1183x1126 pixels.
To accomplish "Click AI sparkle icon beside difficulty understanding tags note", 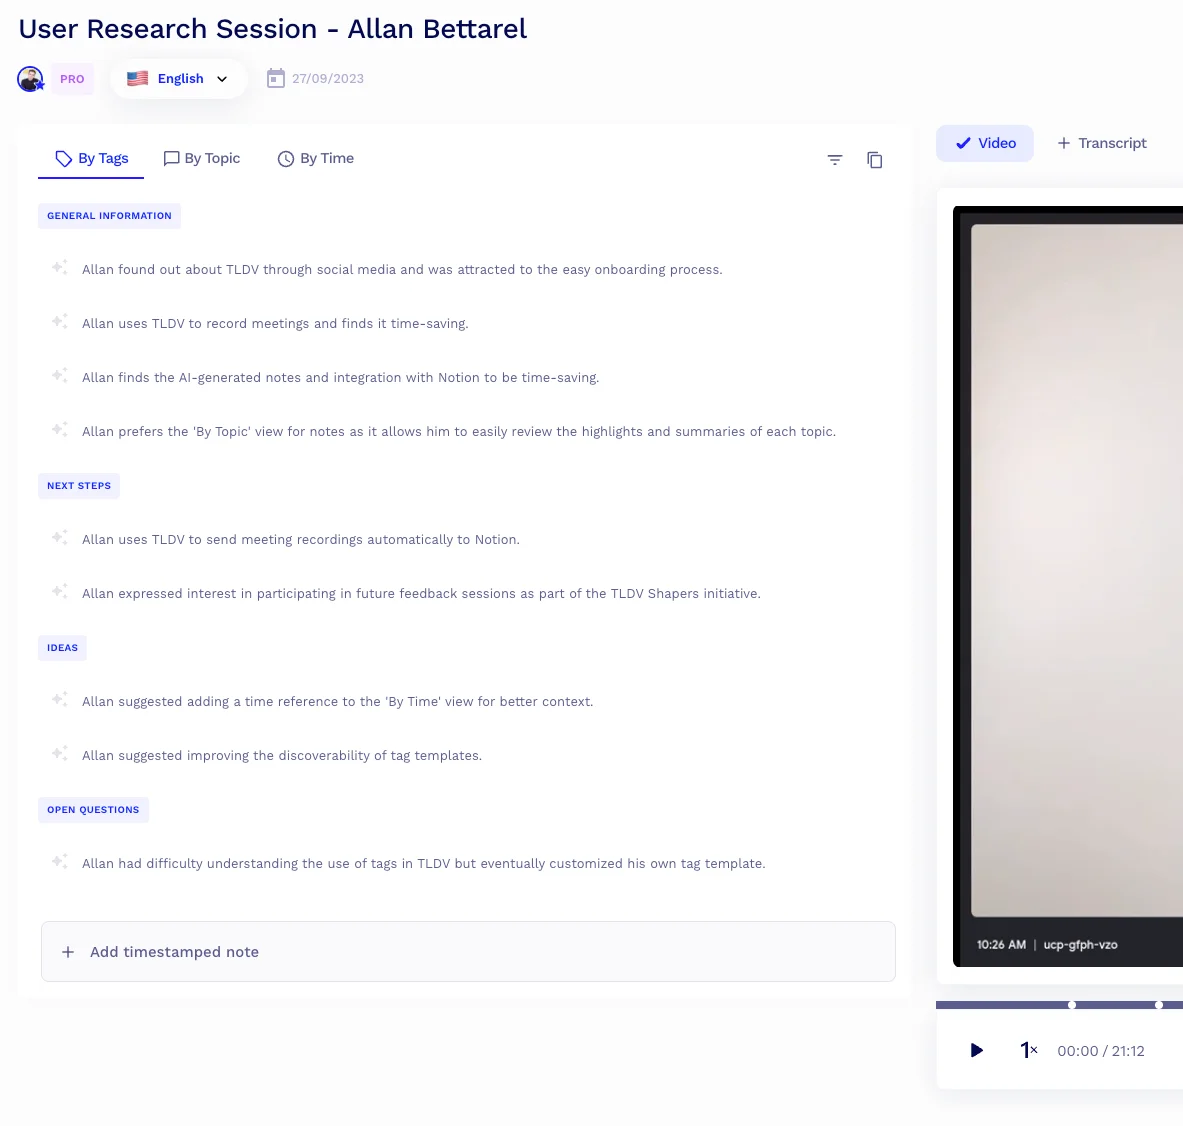I will 60,862.
